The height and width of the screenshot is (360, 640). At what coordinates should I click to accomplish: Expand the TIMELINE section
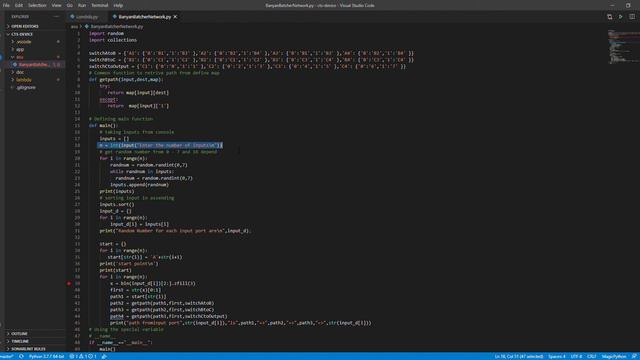click(x=20, y=341)
